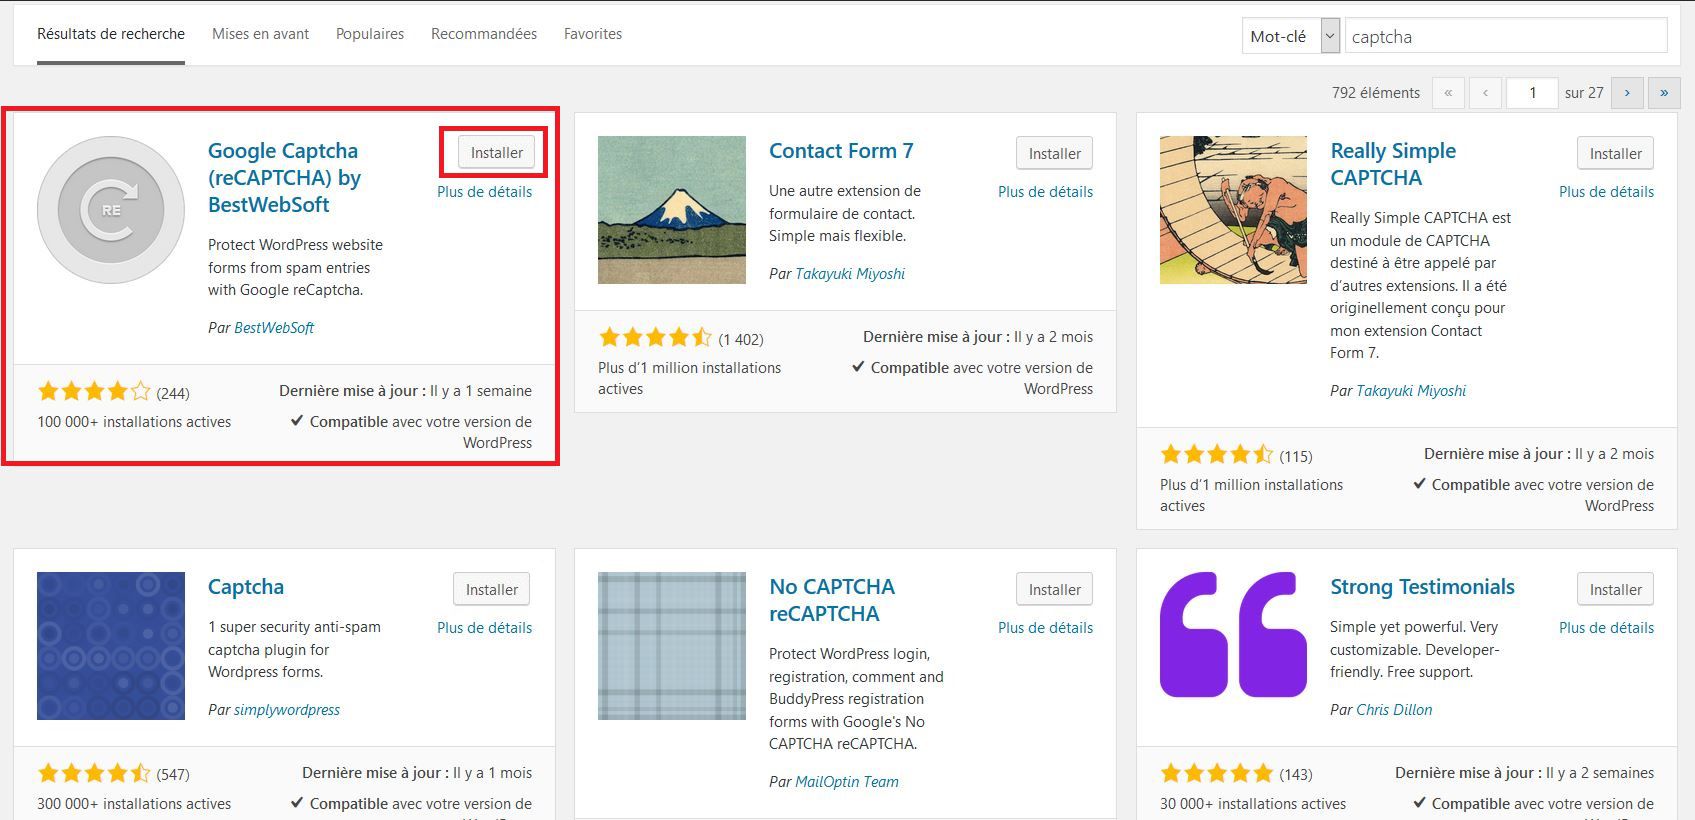This screenshot has width=1695, height=820.
Task: Install the Contact Form 7 plugin
Action: click(1055, 154)
